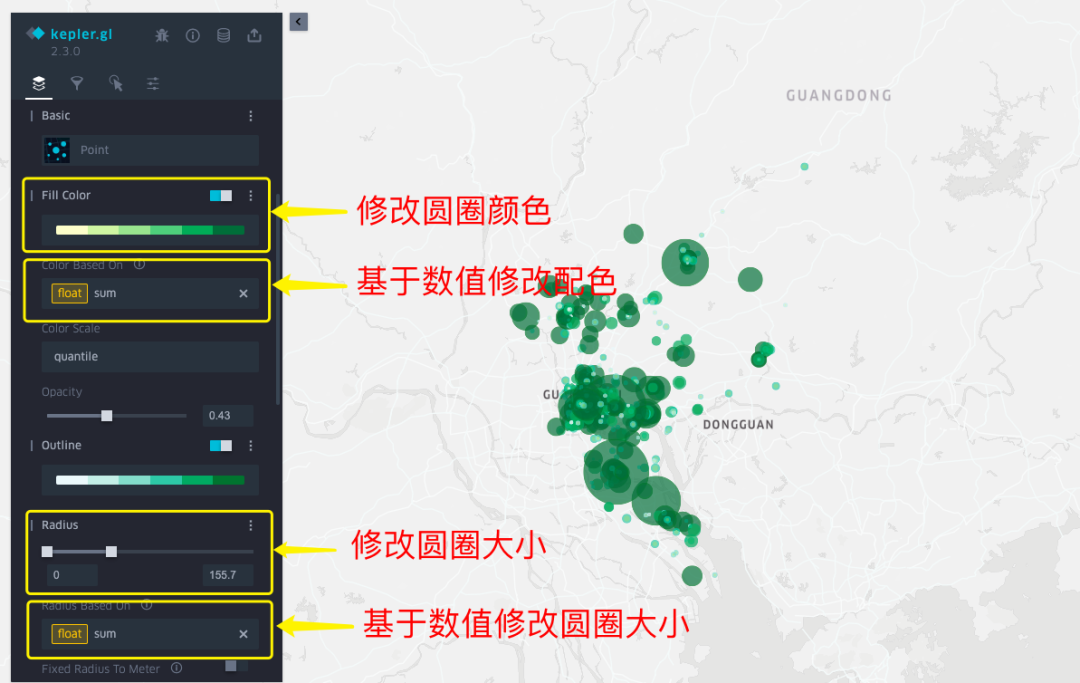Open the Fill Color palette bar
Image resolution: width=1080 pixels, height=683 pixels.
point(150,230)
